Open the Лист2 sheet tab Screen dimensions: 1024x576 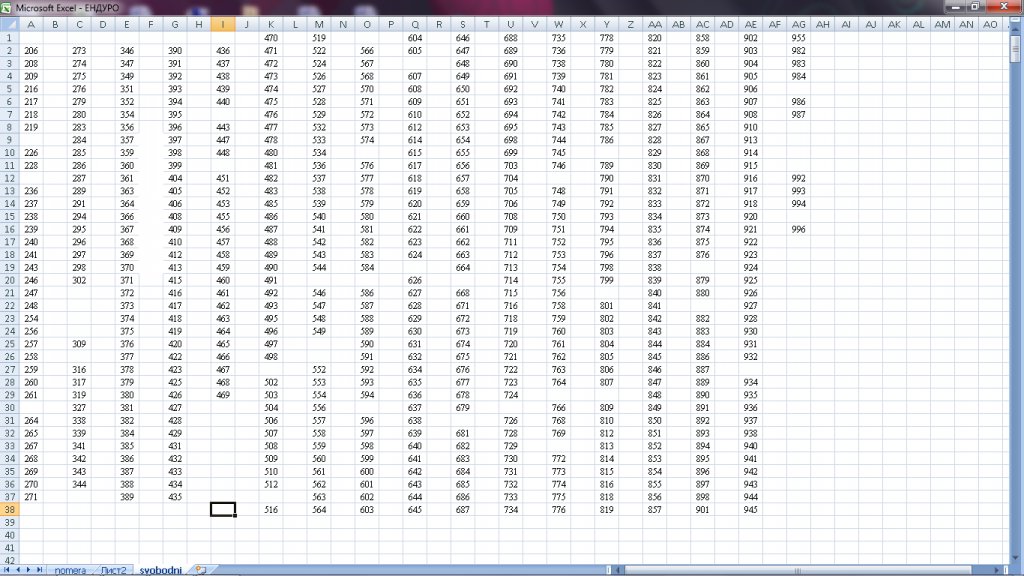[114, 570]
